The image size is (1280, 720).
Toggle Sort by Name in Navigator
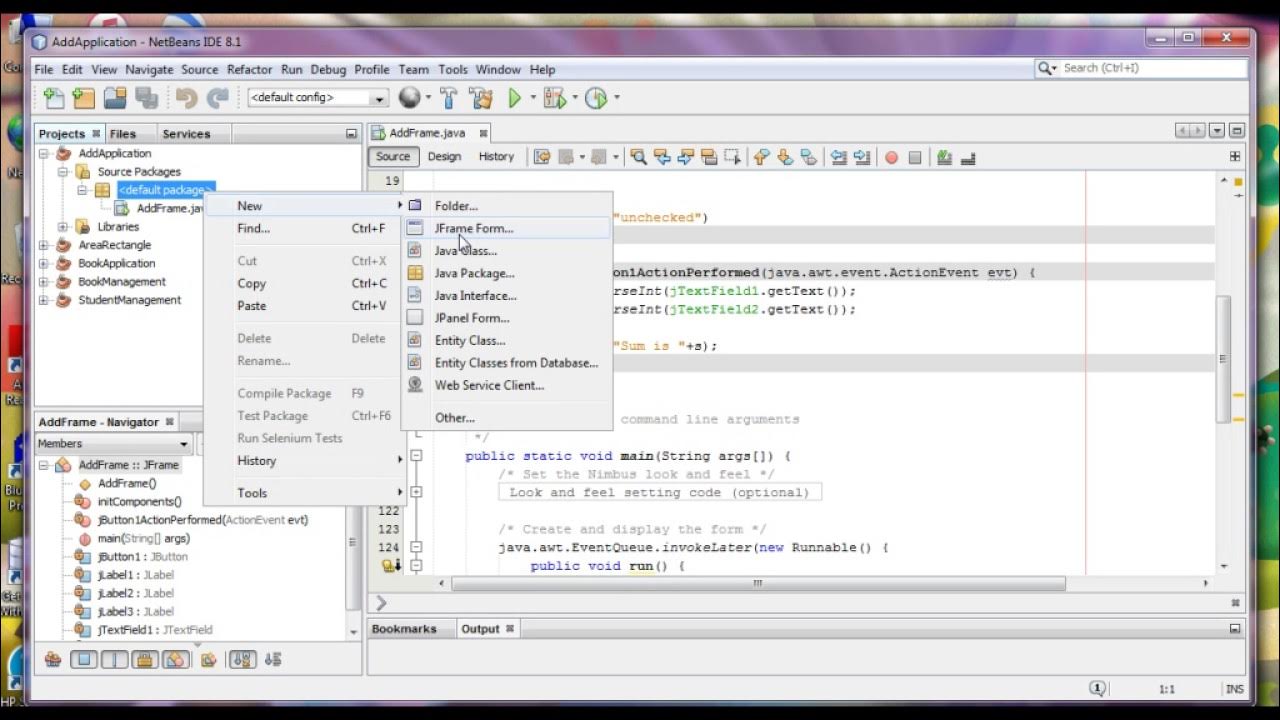[x=242, y=659]
